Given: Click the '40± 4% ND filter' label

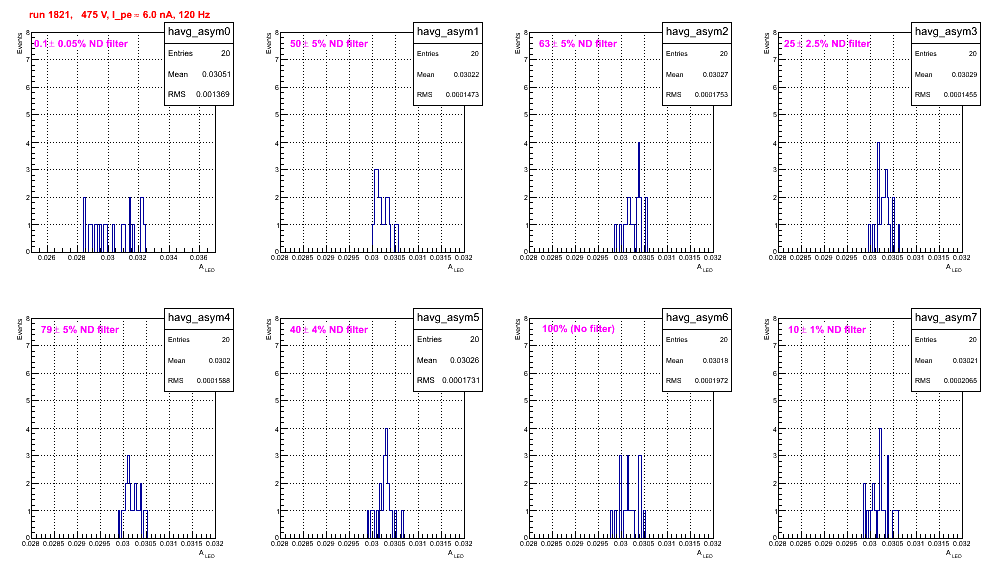Looking at the screenshot, I should 329,330.
